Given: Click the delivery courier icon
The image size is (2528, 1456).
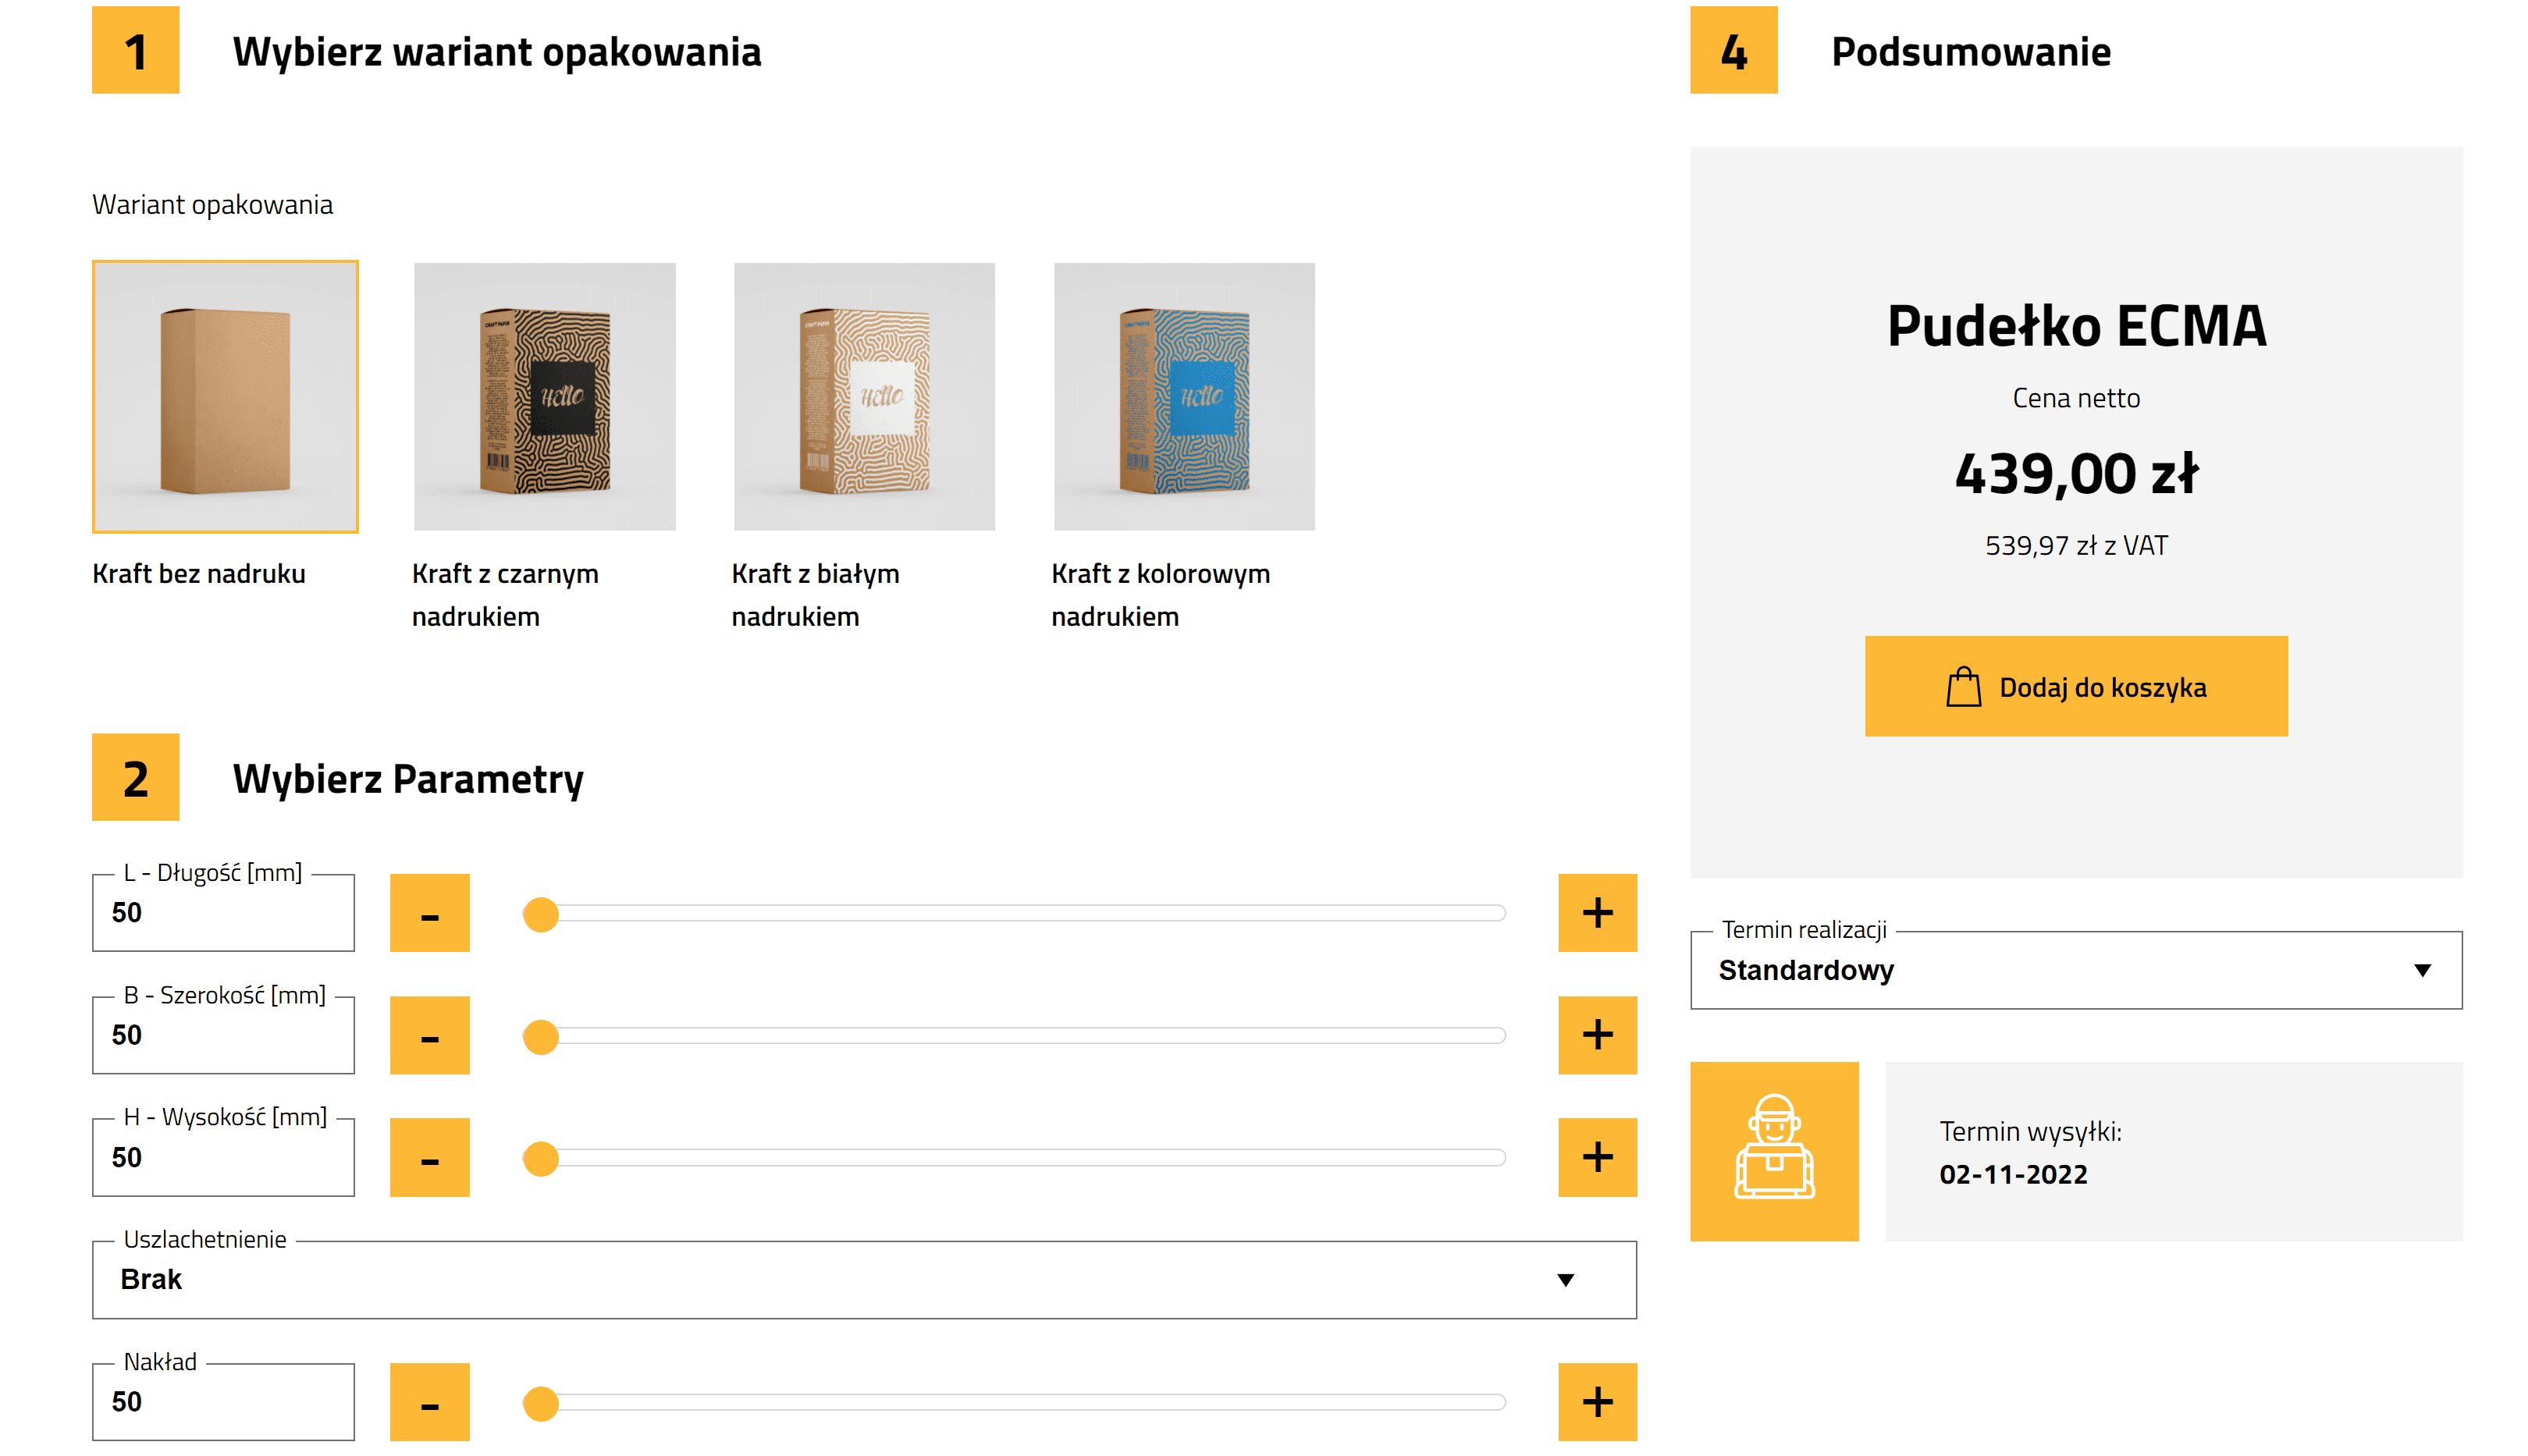Looking at the screenshot, I should (x=1773, y=1150).
